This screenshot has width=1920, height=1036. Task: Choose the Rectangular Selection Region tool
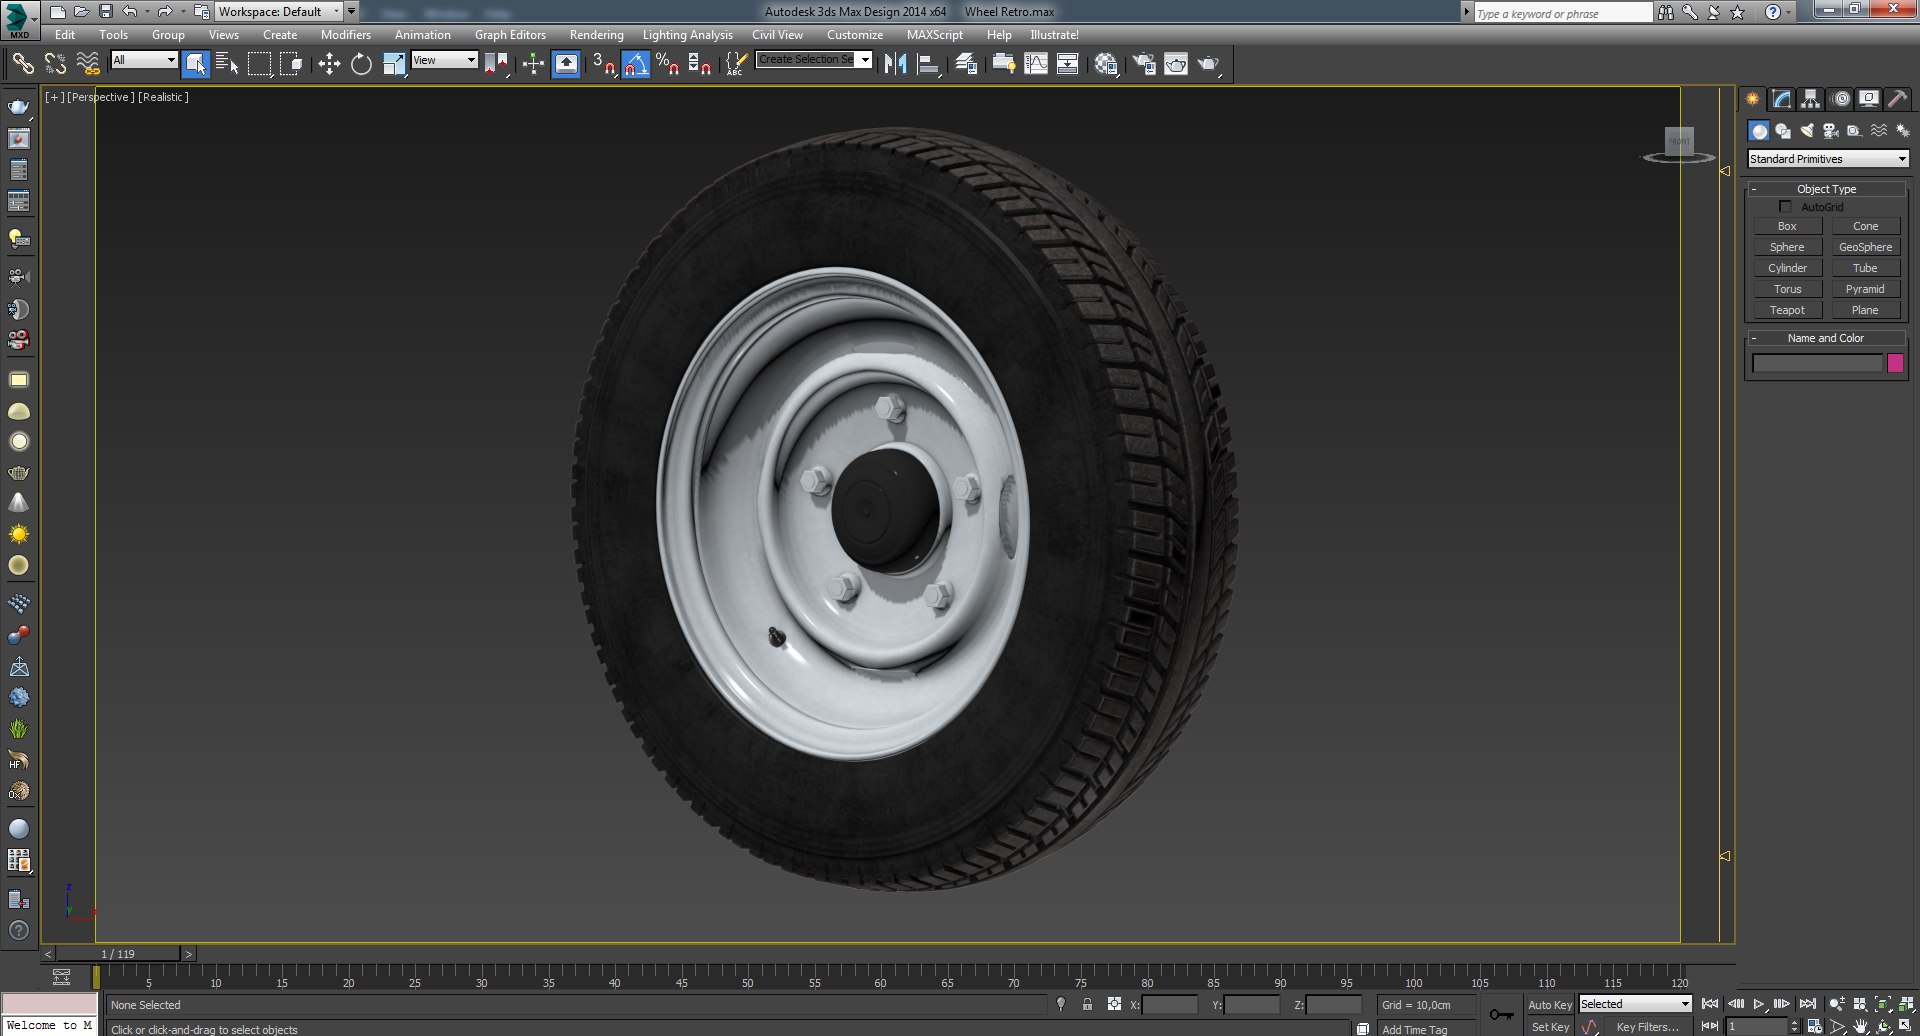pyautogui.click(x=259, y=64)
